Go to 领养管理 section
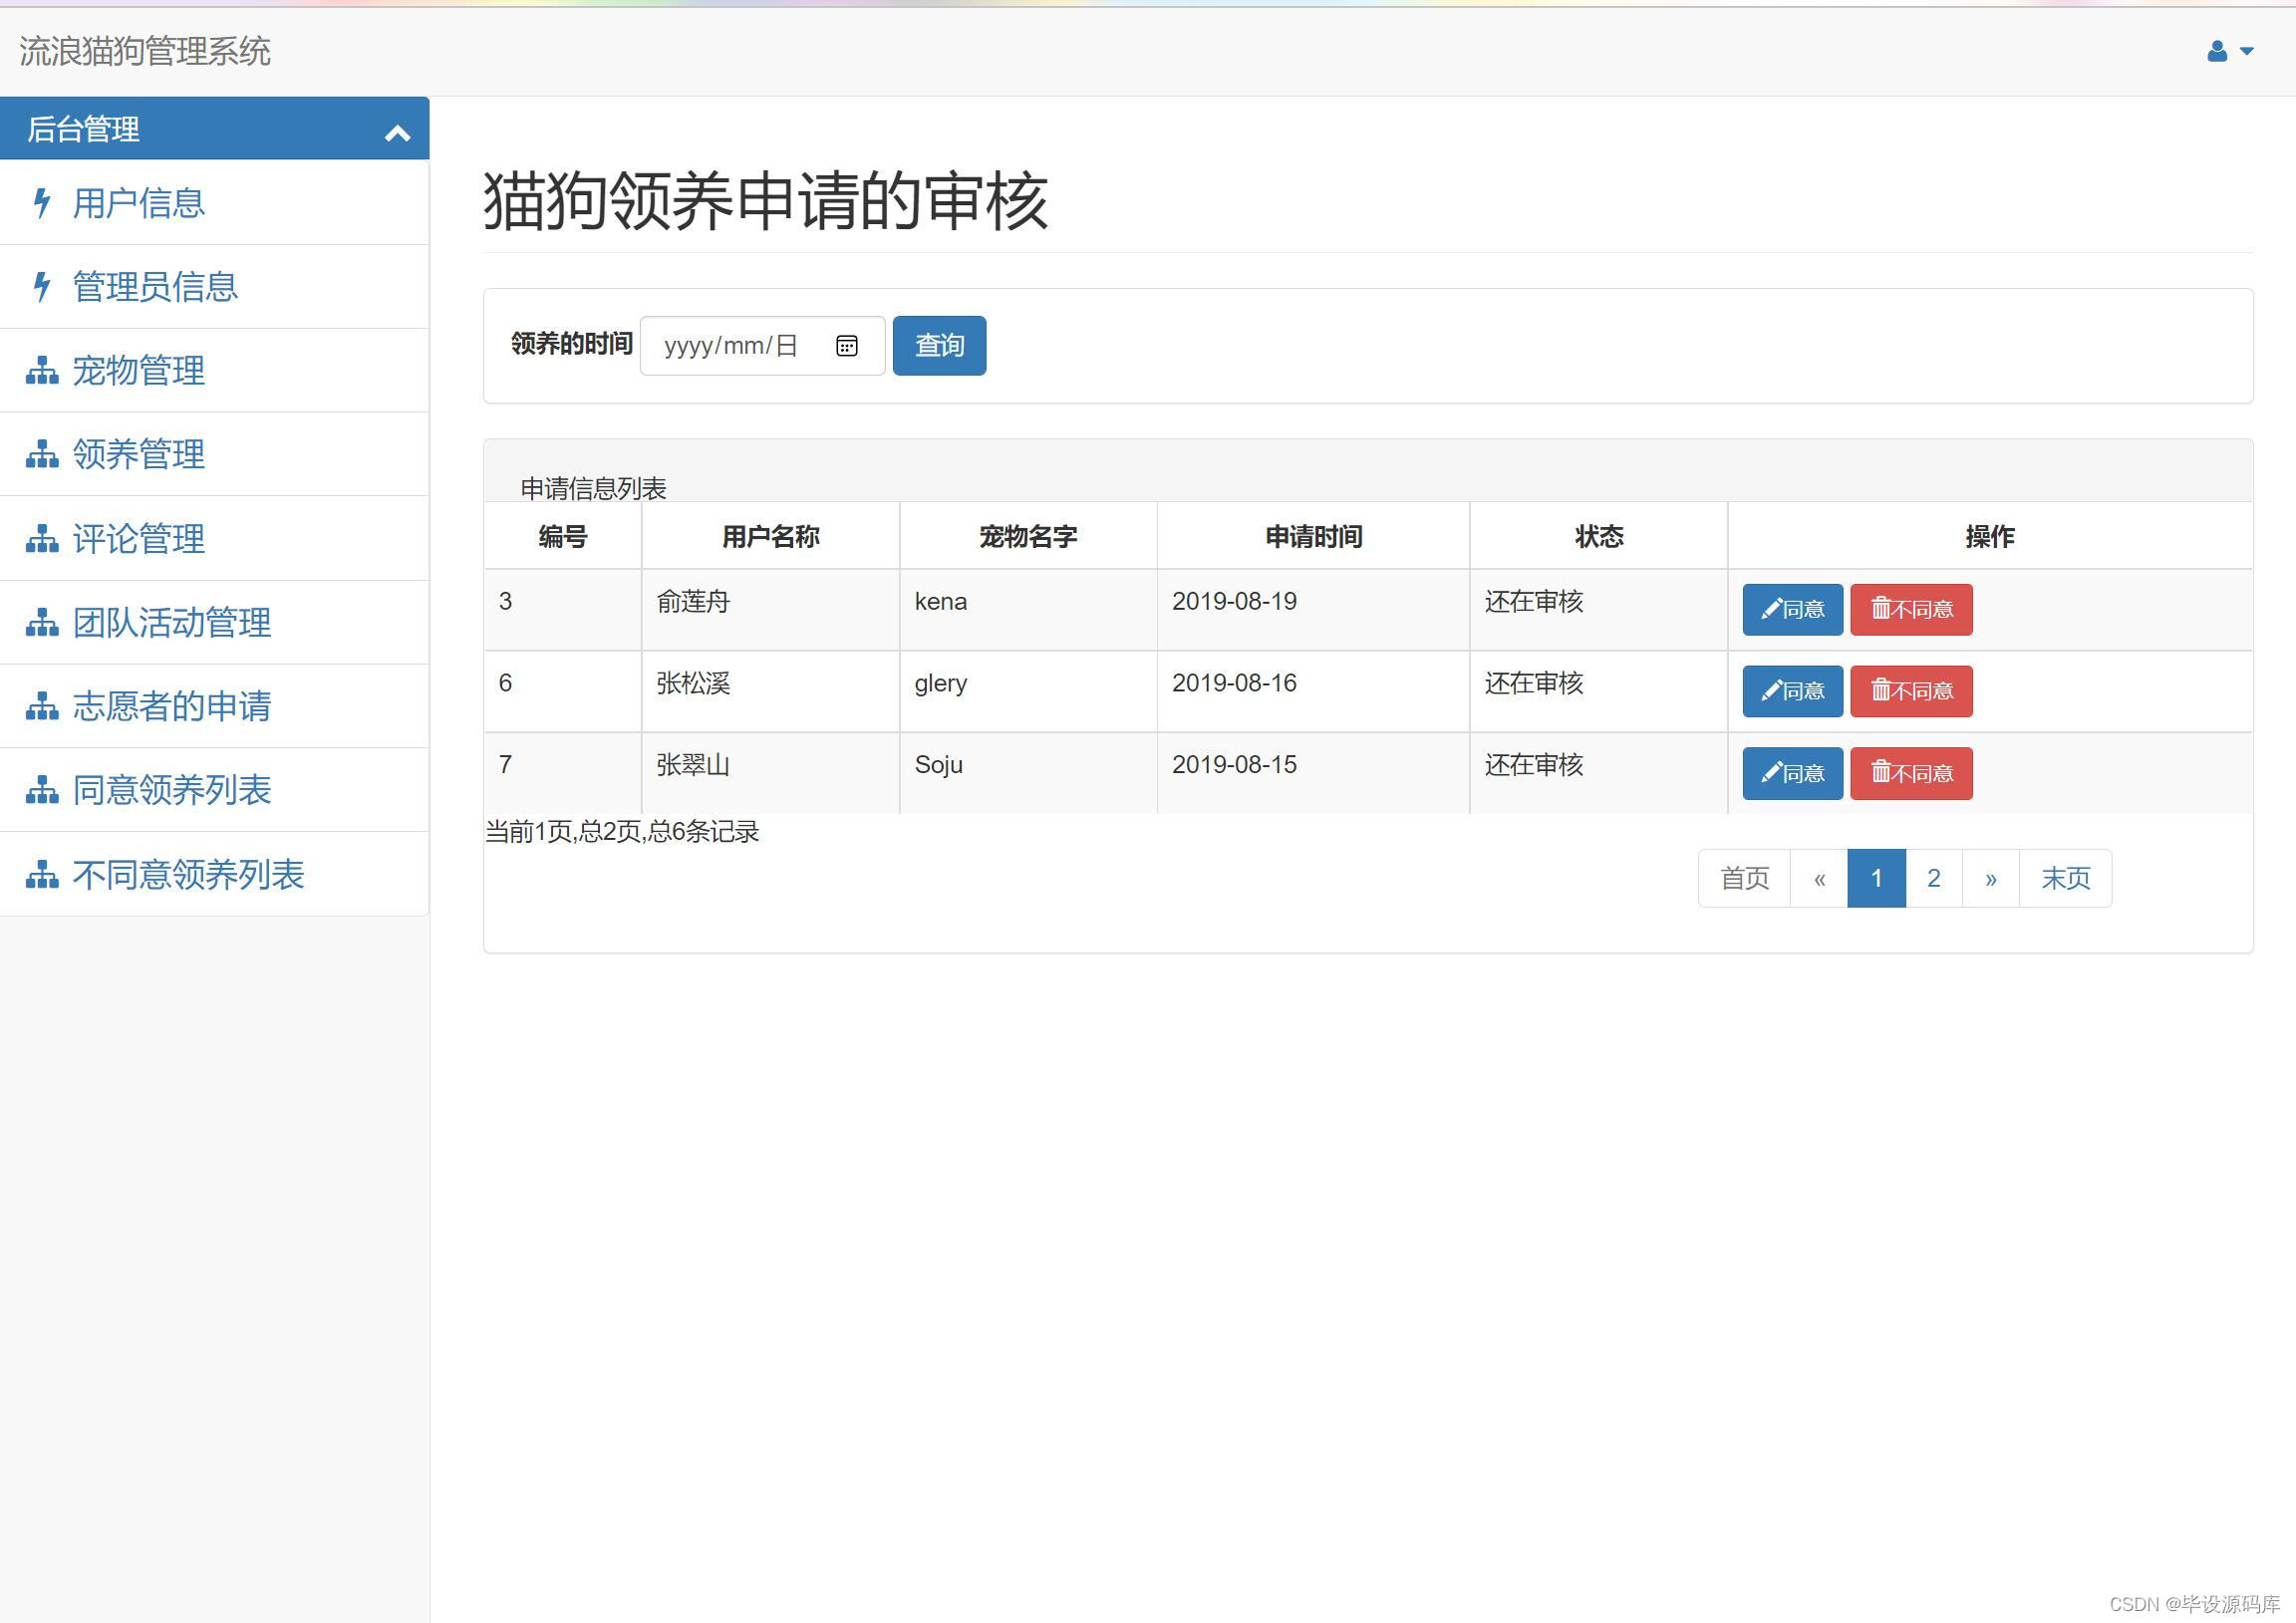The image size is (2296, 1623). pos(214,455)
